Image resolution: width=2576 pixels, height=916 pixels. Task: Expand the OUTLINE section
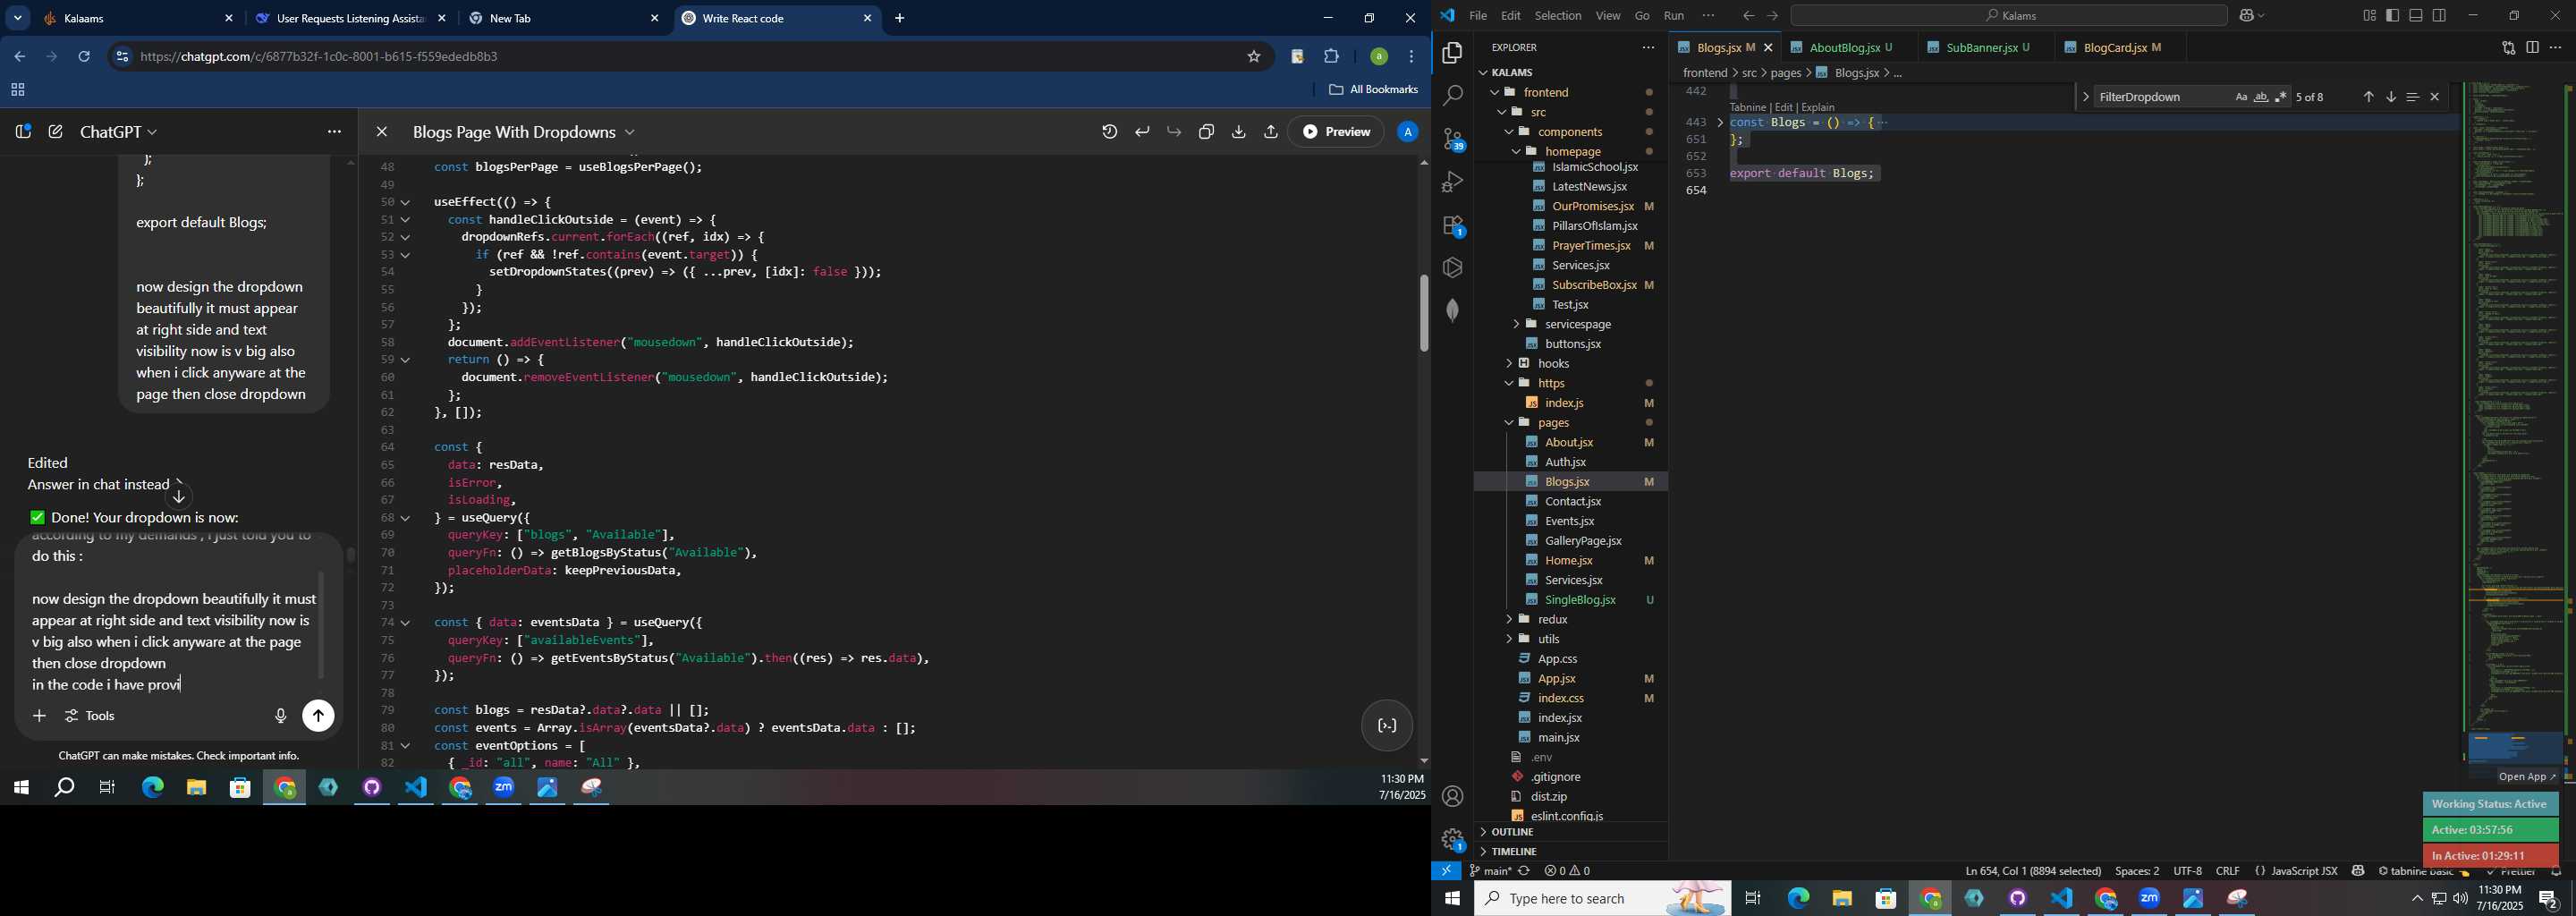pyautogui.click(x=1512, y=832)
